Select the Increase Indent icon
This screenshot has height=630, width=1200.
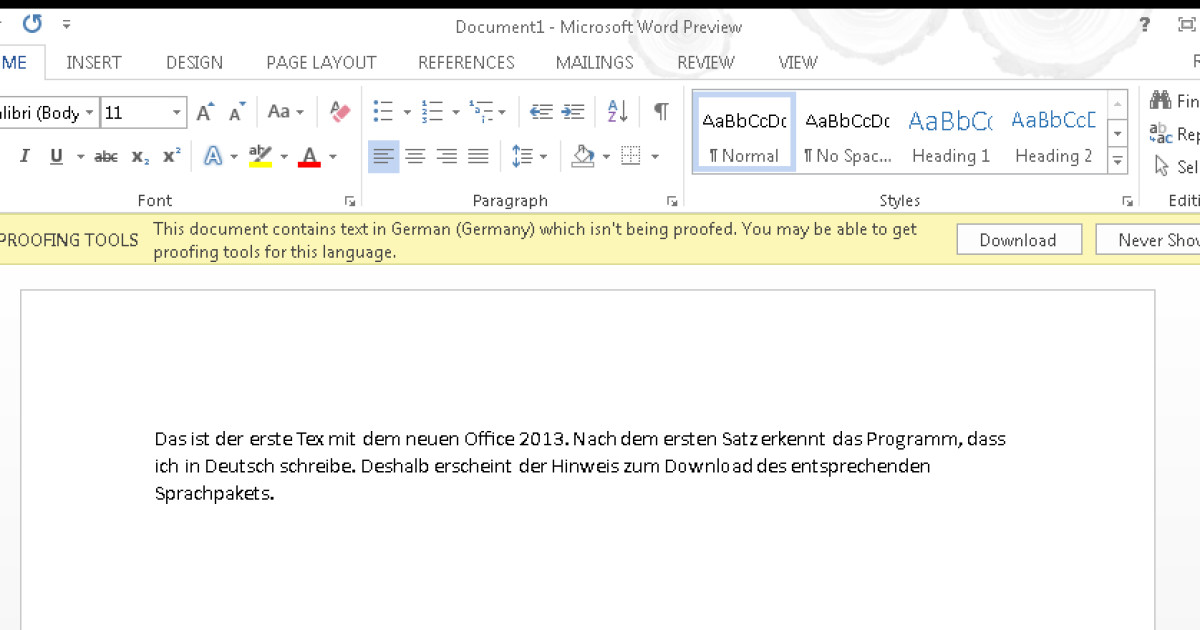[572, 111]
